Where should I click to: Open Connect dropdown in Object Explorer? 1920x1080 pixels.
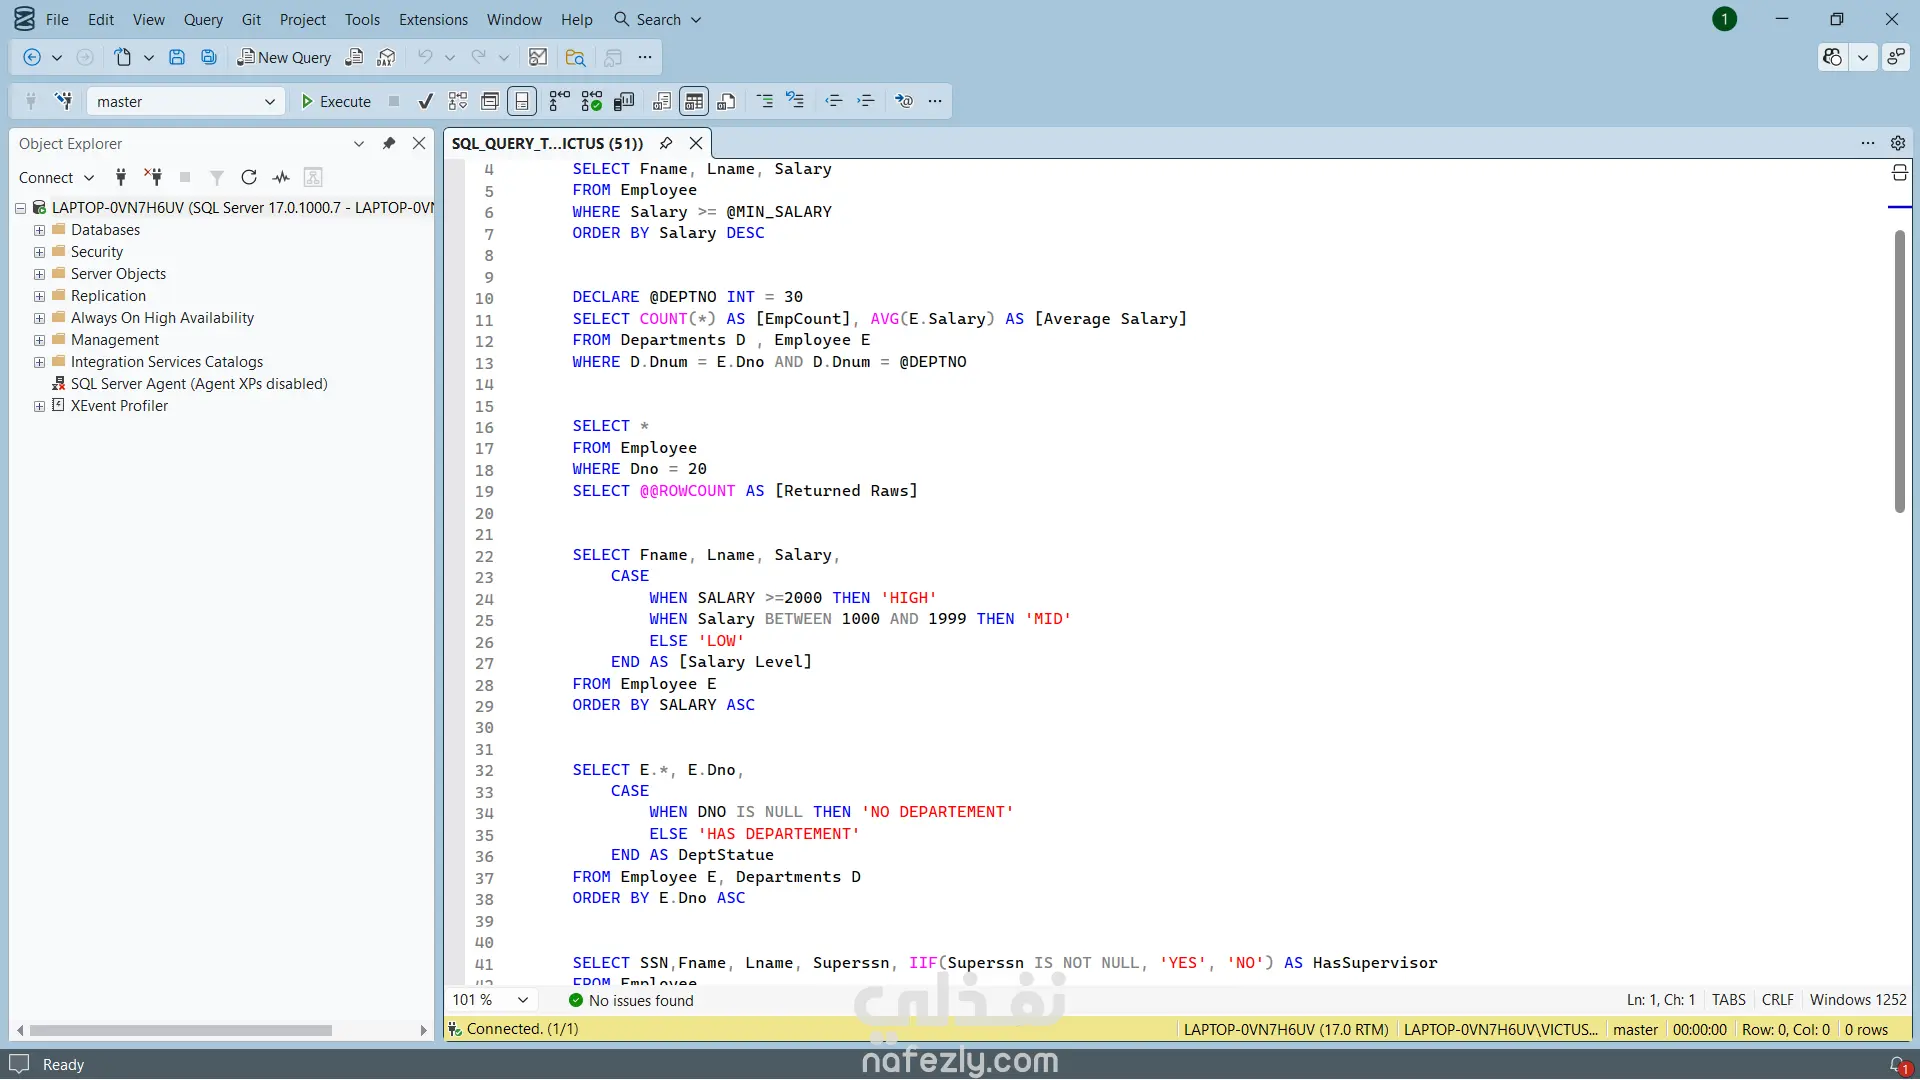(56, 177)
